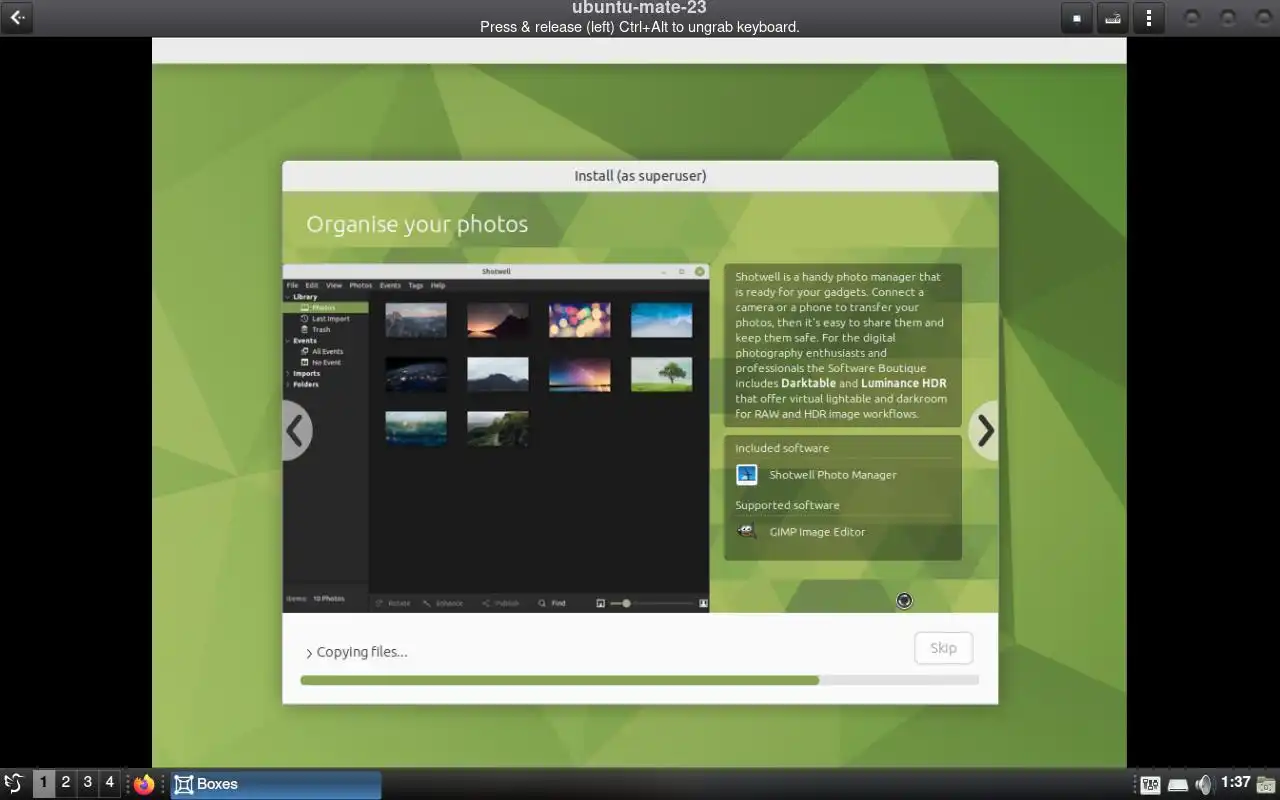Click the large-thumbnail icon right of the zoom slider
Viewport: 1280px width, 800px height.
pos(703,603)
